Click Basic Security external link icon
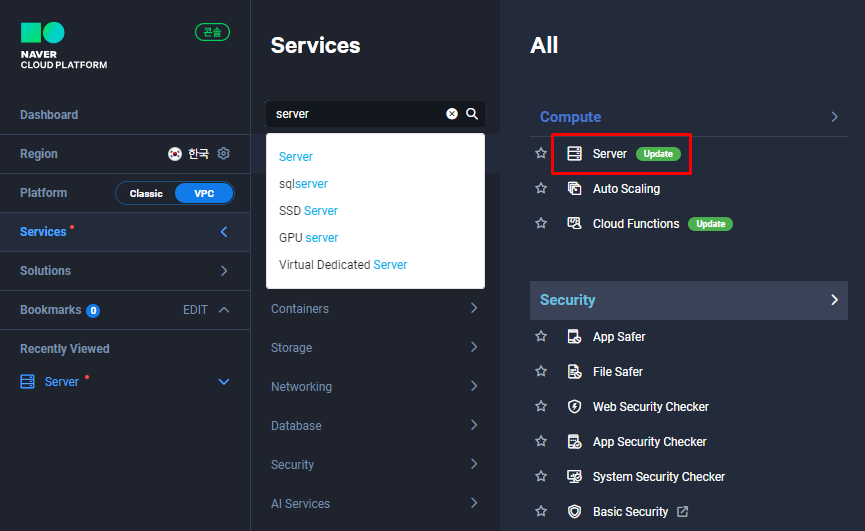Screen dimensions: 865x531 coord(682,512)
